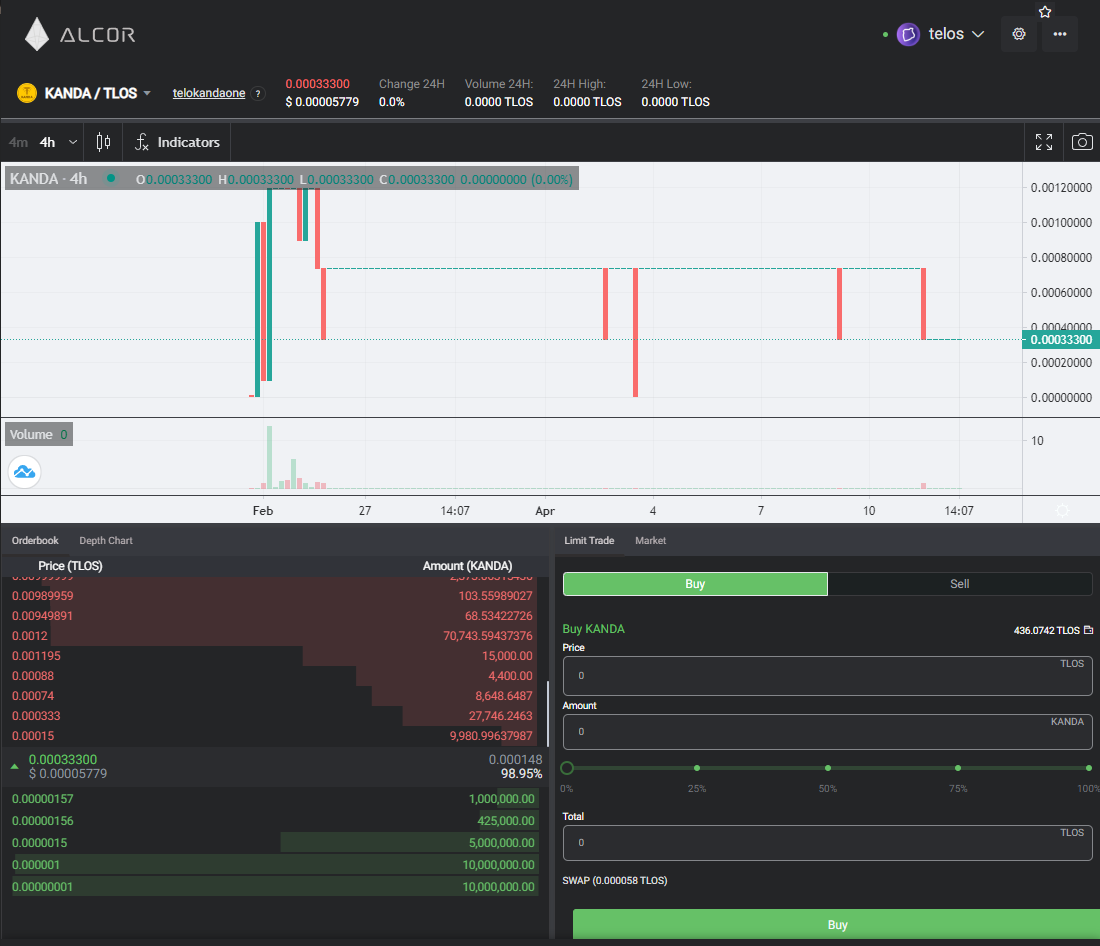Set amount slider to 25%
The width and height of the screenshot is (1100, 946).
(697, 768)
